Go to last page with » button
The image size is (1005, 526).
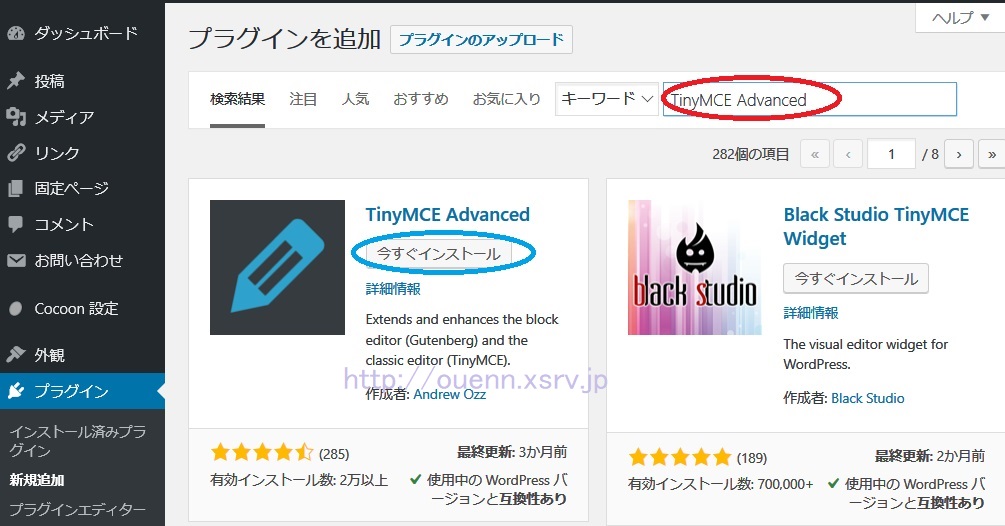coord(992,154)
